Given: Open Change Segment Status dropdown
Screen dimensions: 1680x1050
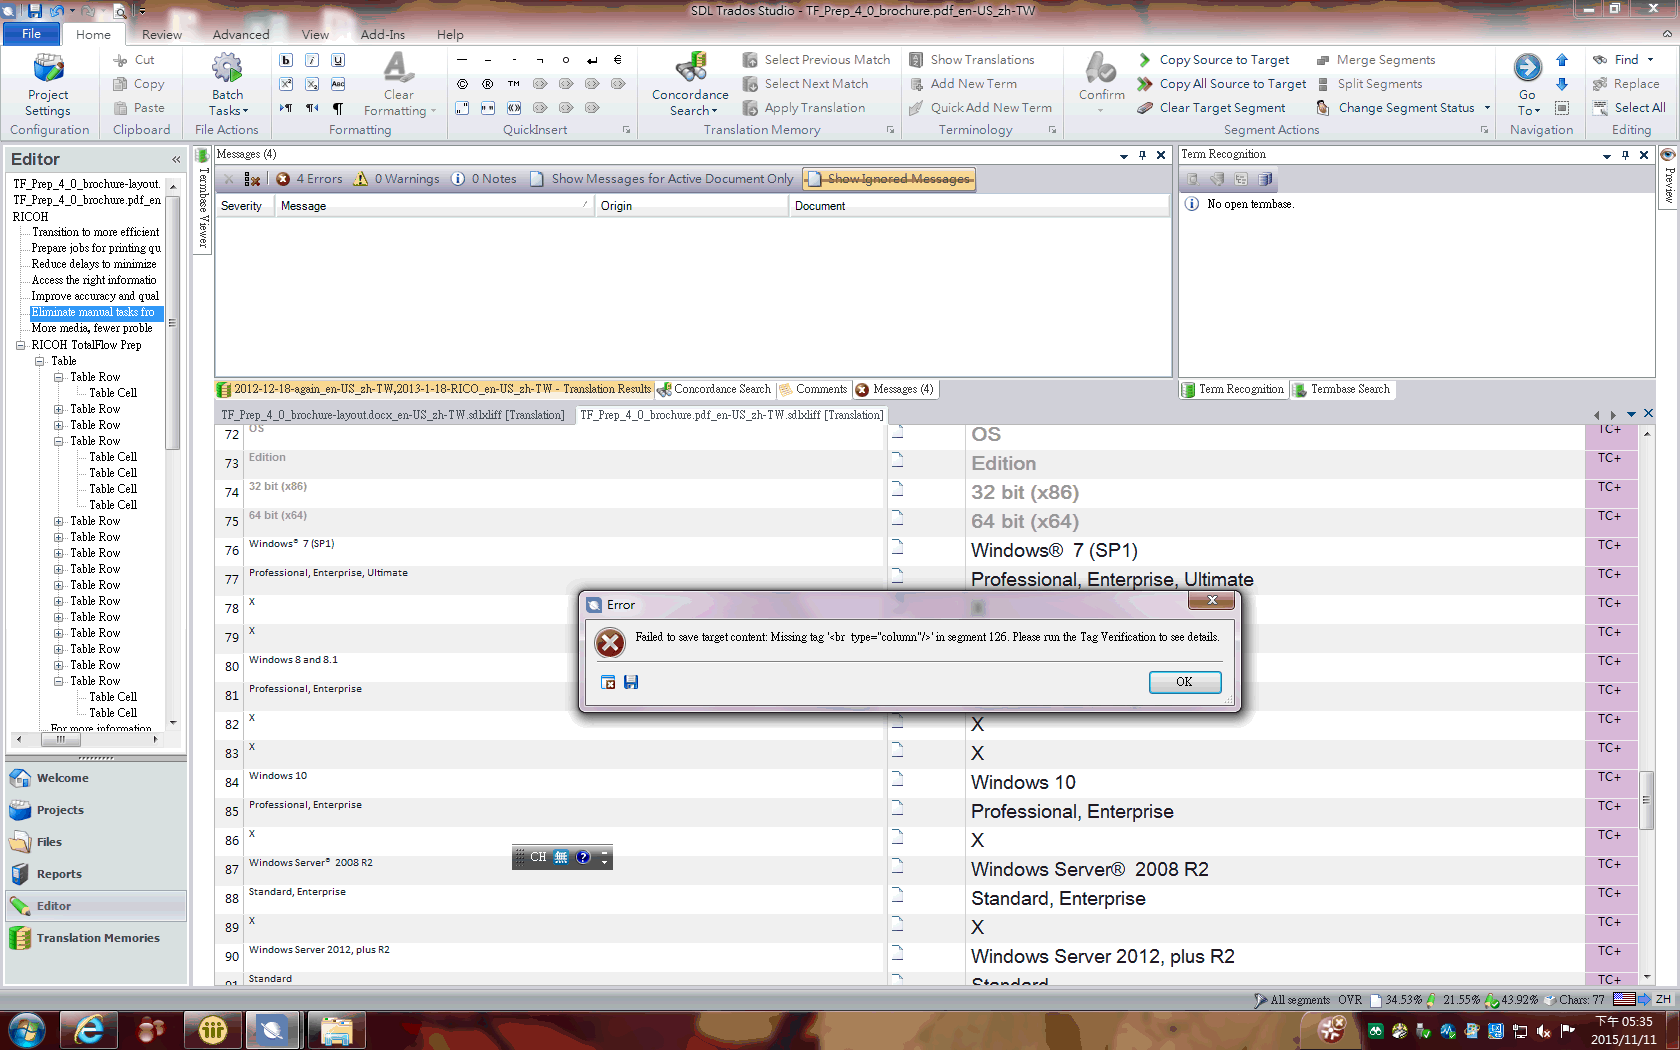Looking at the screenshot, I should pyautogui.click(x=1403, y=108).
